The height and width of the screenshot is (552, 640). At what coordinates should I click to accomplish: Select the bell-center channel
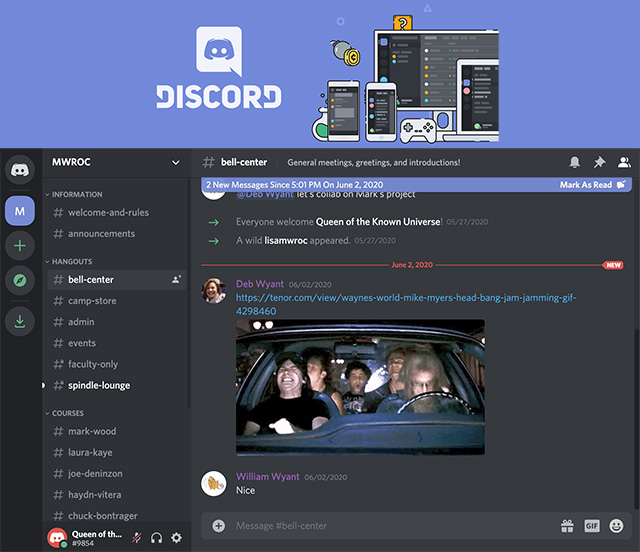tap(117, 280)
